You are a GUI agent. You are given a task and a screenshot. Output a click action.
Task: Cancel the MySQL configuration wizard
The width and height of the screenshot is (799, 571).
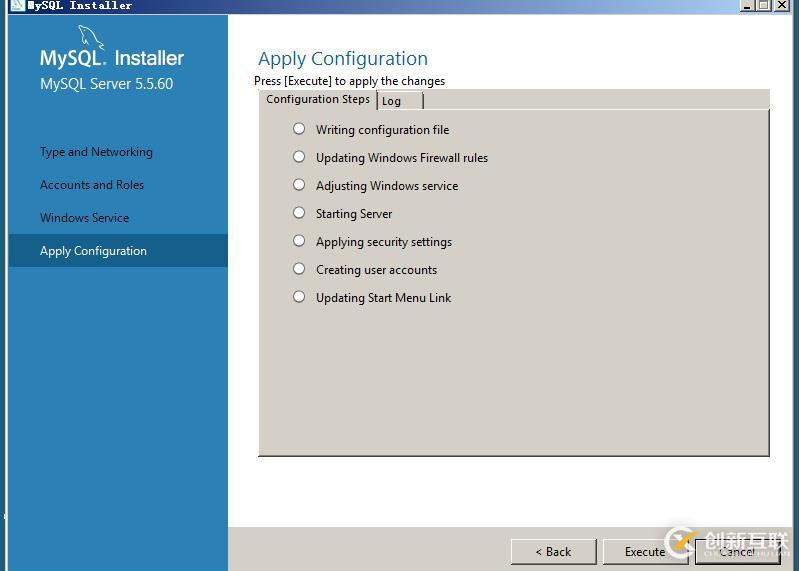(x=737, y=552)
